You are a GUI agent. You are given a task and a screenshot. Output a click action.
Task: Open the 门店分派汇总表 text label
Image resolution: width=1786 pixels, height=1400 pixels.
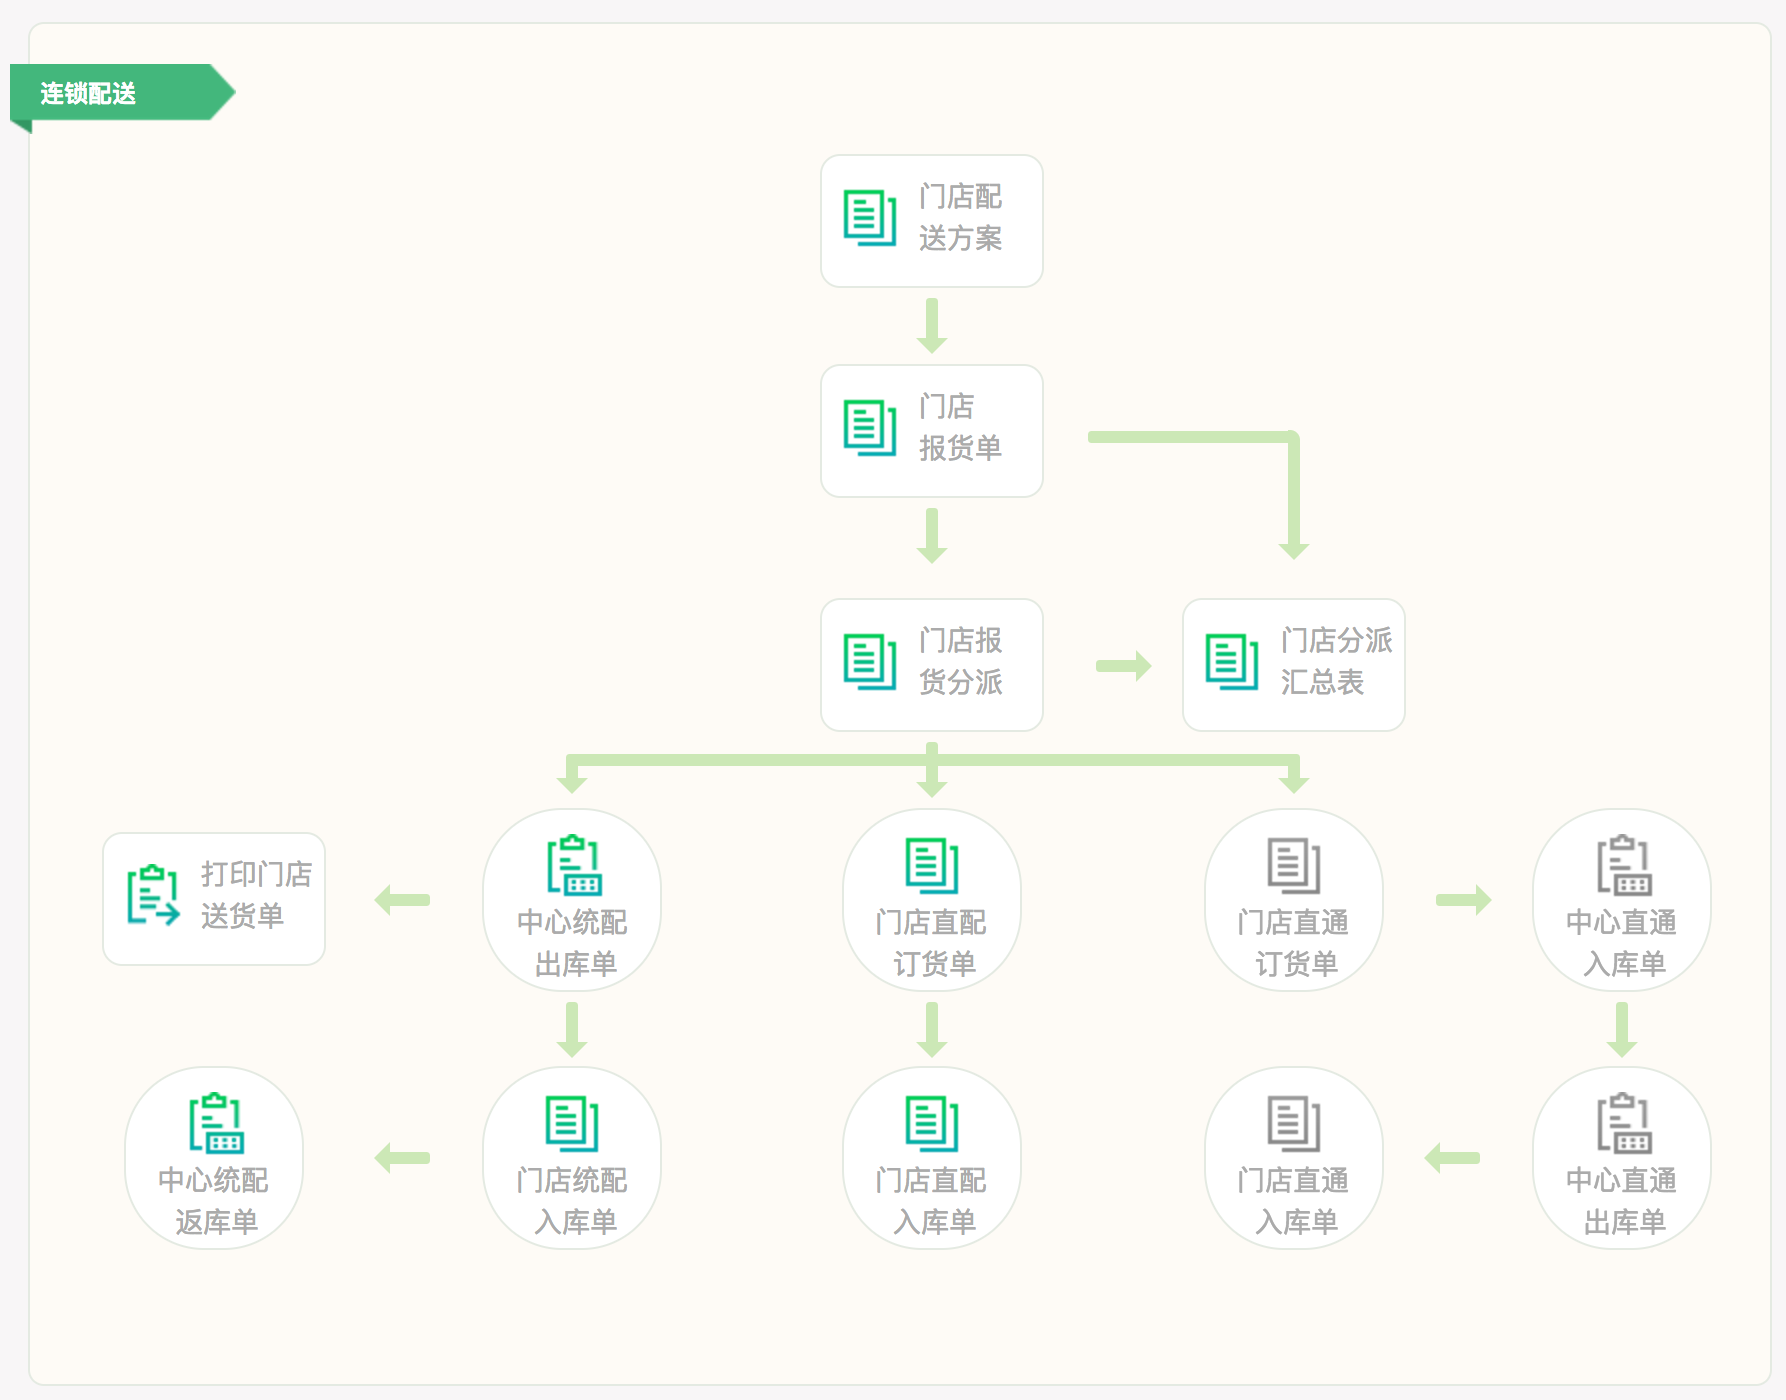[x=1335, y=662]
